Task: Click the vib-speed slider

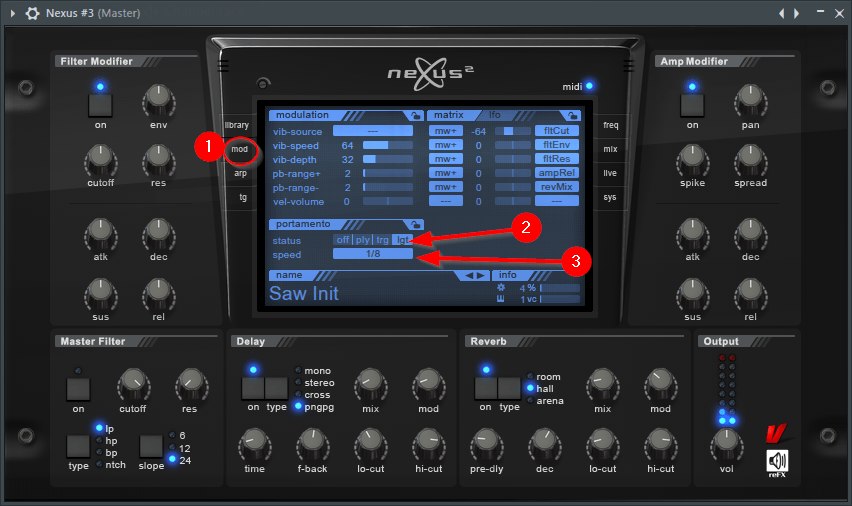Action: 389,145
